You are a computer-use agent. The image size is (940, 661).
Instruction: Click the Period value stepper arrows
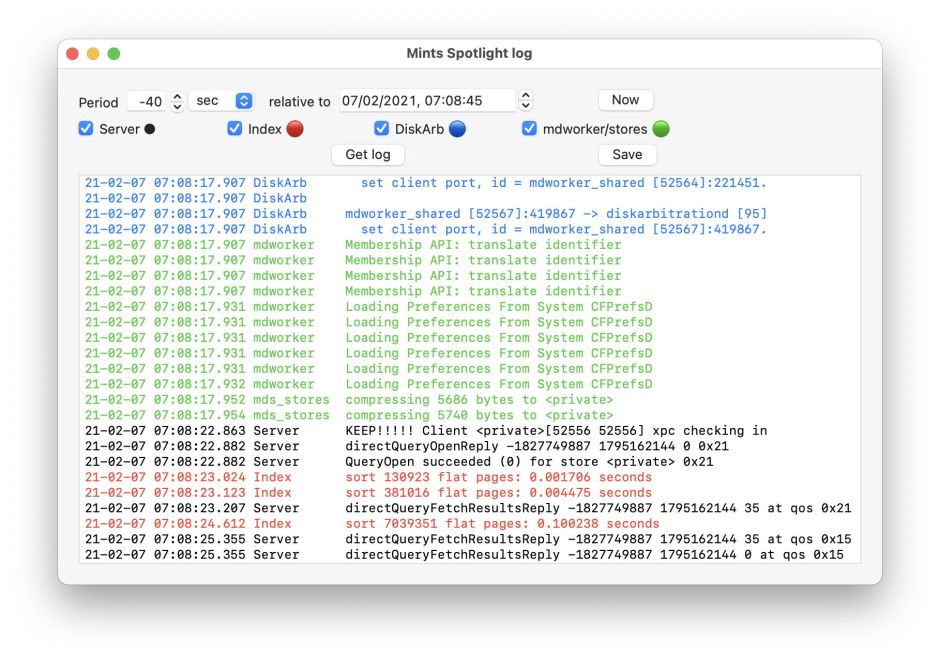pyautogui.click(x=177, y=101)
